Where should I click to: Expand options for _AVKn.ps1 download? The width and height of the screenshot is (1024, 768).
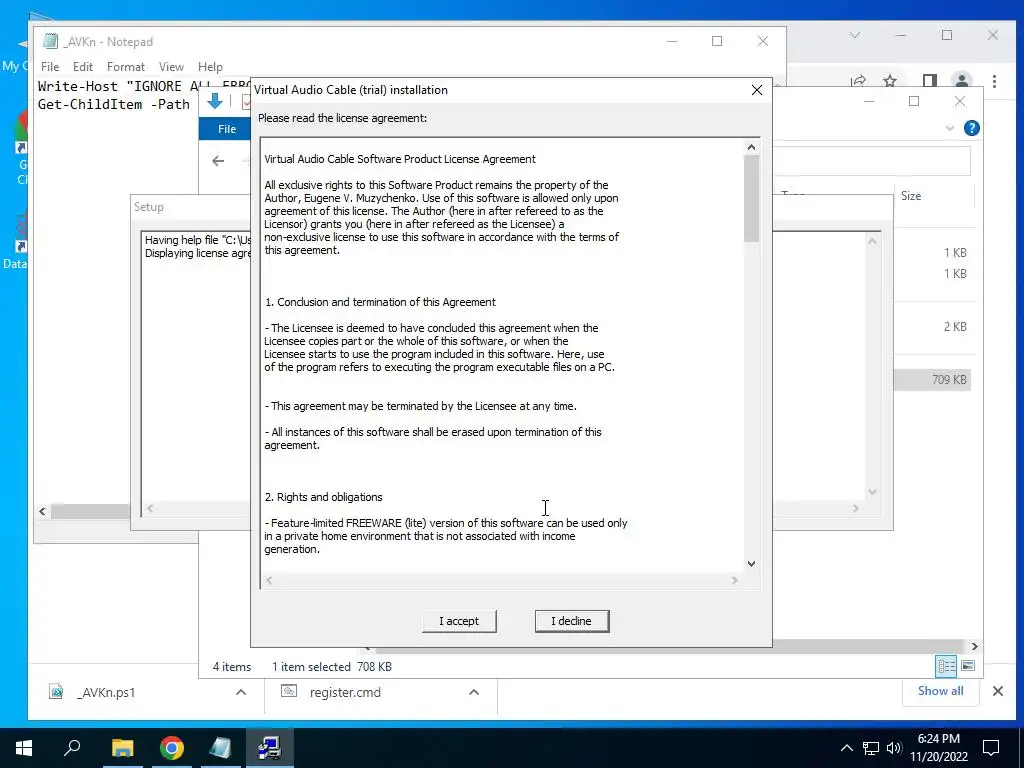pyautogui.click(x=240, y=692)
